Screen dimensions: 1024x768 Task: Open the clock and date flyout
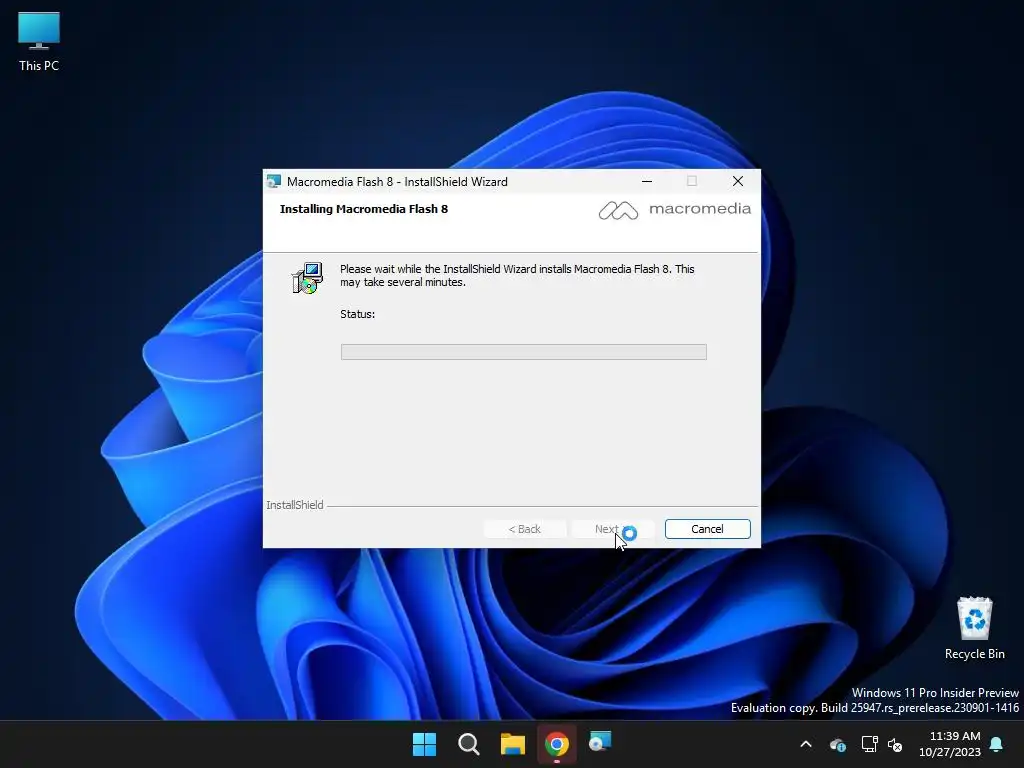click(950, 744)
